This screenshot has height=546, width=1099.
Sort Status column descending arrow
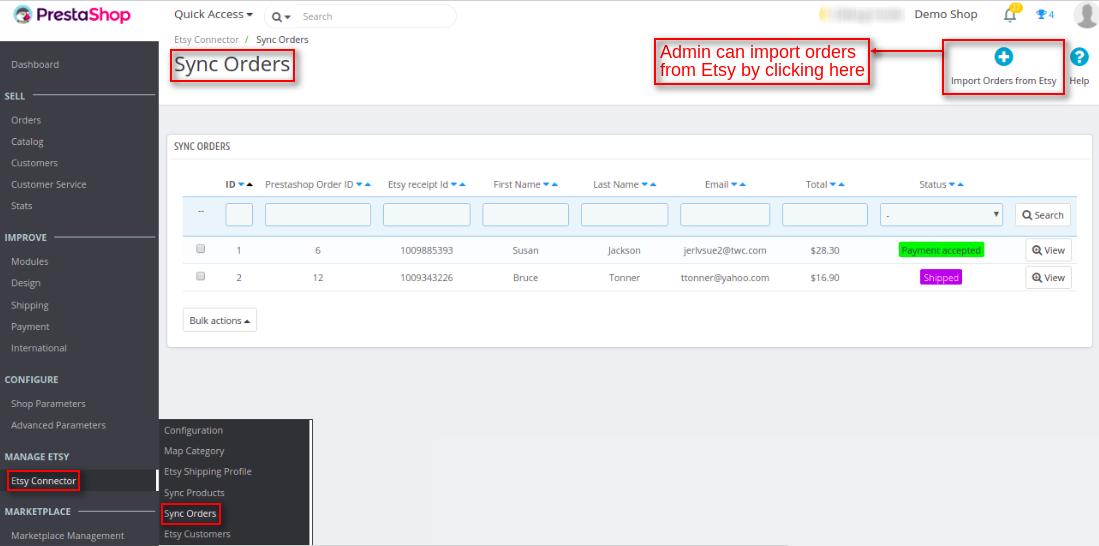[x=953, y=185]
